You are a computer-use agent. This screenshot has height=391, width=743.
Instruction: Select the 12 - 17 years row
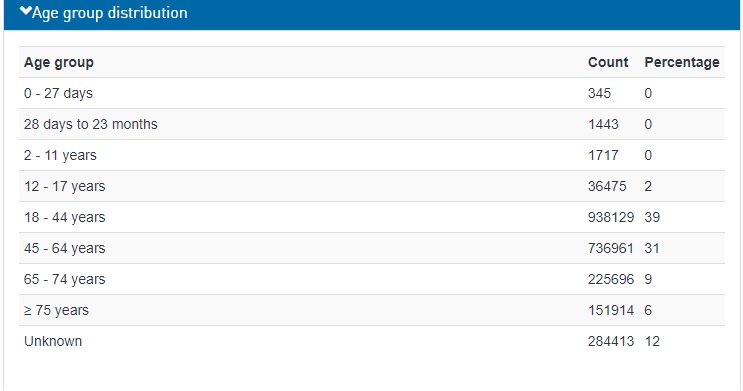(372, 186)
